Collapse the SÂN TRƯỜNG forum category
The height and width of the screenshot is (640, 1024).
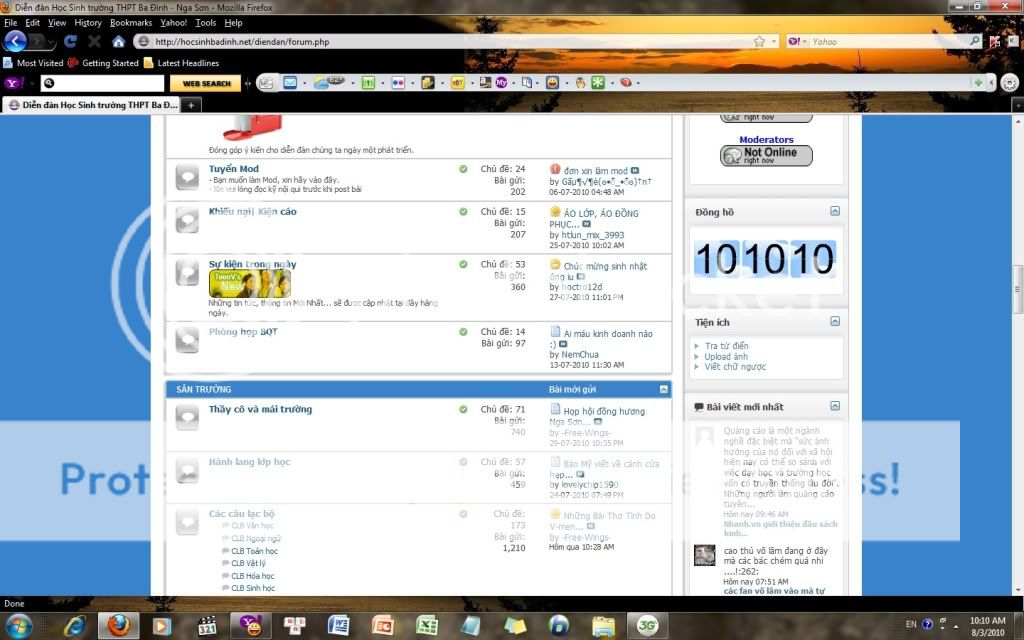(x=663, y=389)
